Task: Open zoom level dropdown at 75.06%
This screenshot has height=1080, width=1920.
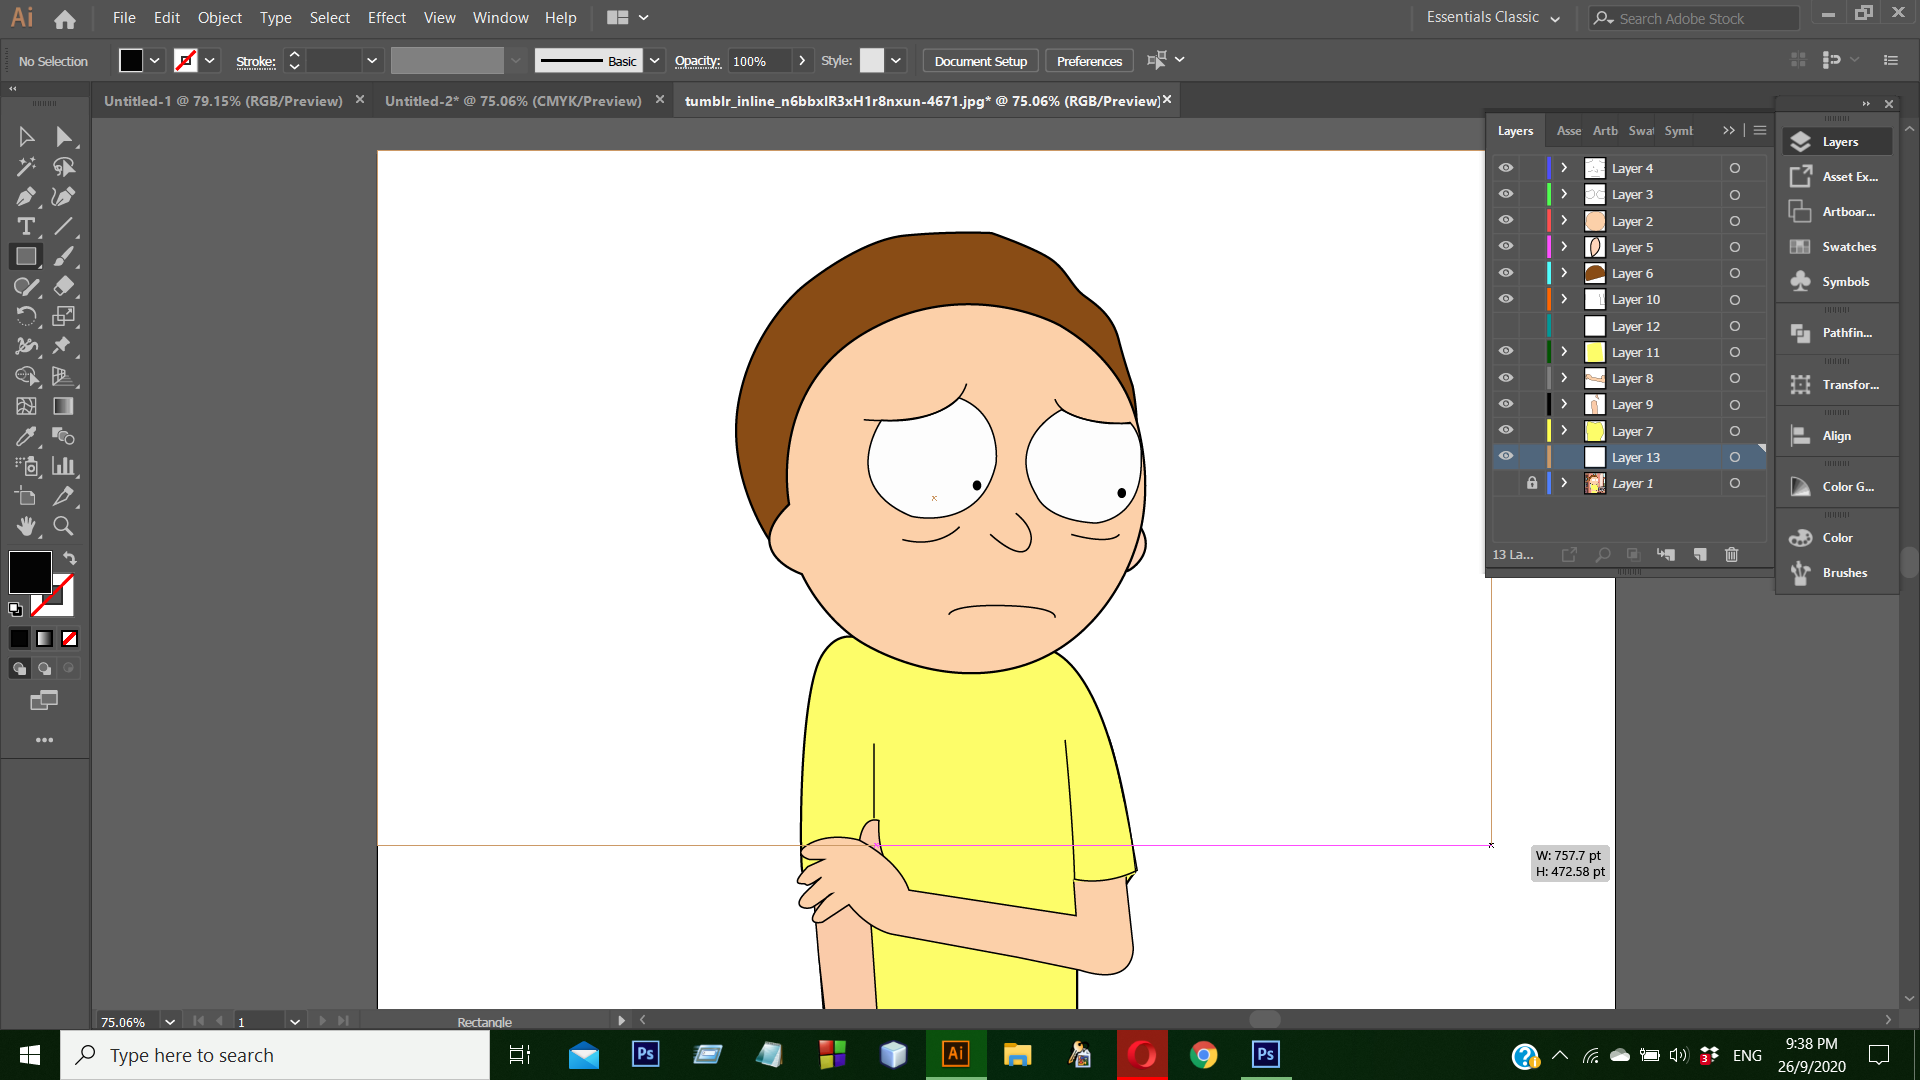Action: click(x=170, y=1022)
